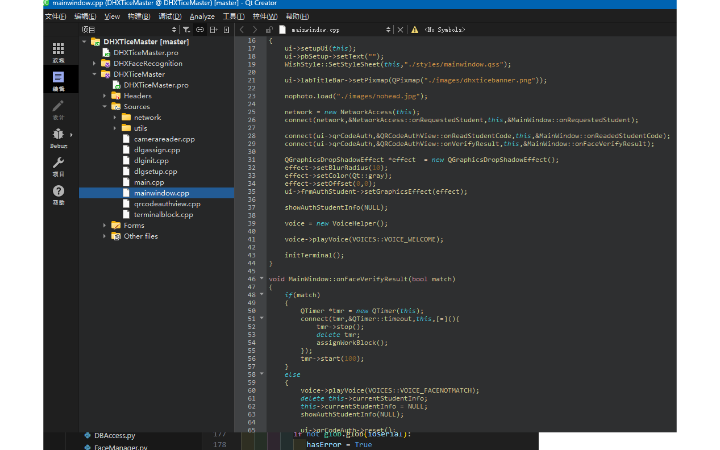Fold the onFaceVerifyResult function at line 46
The height and width of the screenshot is (450, 720).
click(262, 278)
